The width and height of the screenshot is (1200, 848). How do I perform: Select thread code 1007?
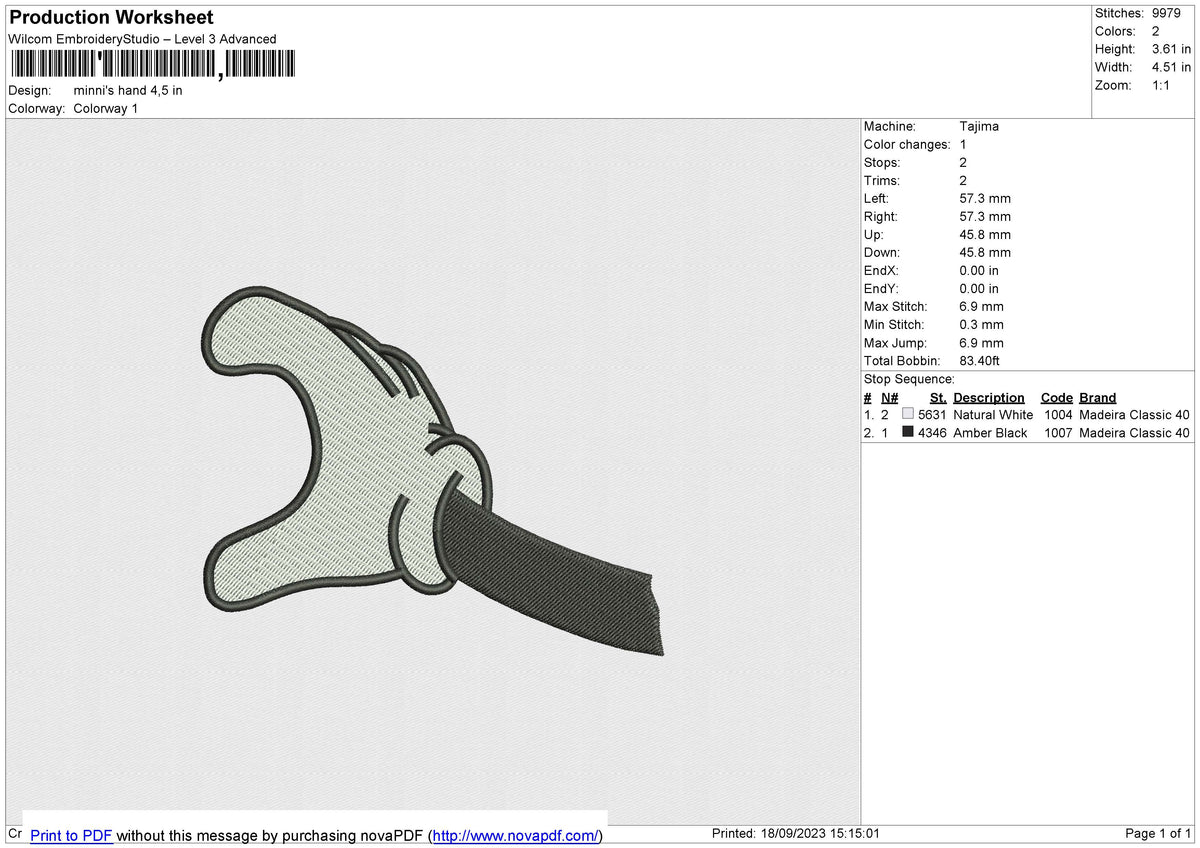click(x=1058, y=432)
